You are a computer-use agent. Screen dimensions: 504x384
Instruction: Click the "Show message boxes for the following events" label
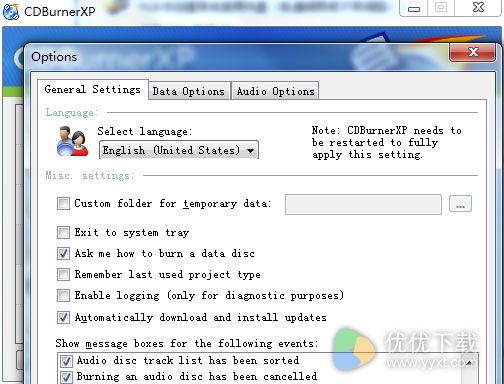pyautogui.click(x=187, y=343)
